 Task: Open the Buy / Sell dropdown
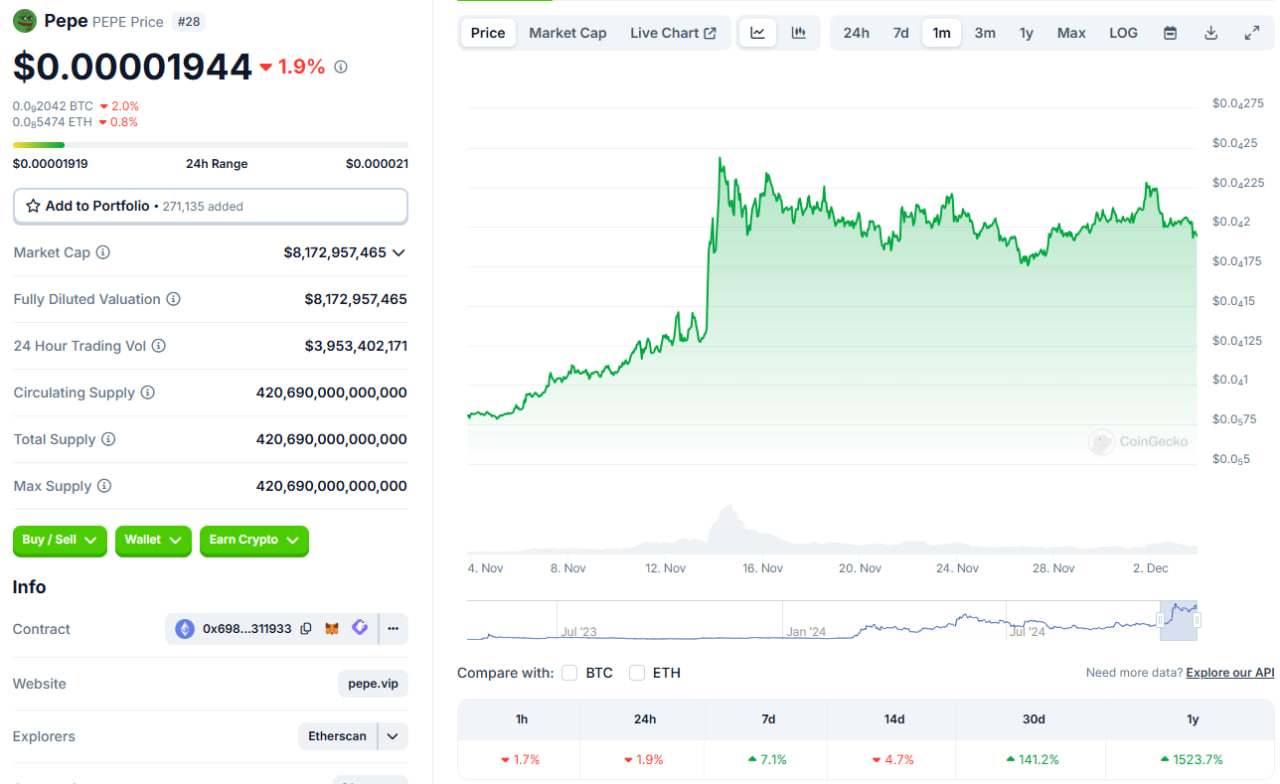pyautogui.click(x=60, y=540)
